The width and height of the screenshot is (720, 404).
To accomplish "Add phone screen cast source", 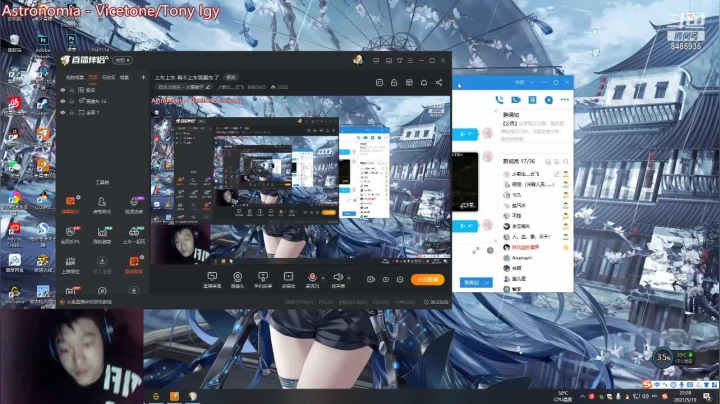I will (263, 280).
